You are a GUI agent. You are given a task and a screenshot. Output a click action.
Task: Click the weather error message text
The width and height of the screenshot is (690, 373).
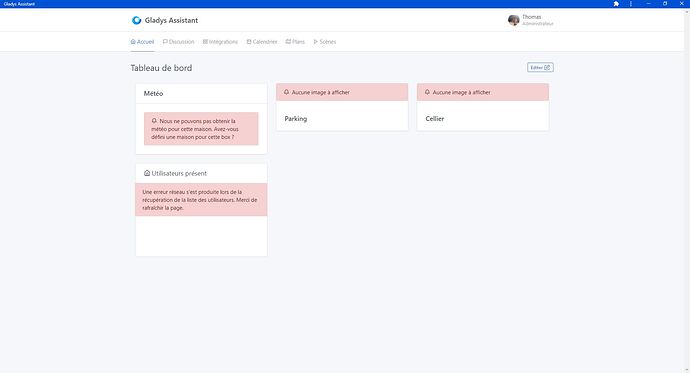(x=195, y=129)
